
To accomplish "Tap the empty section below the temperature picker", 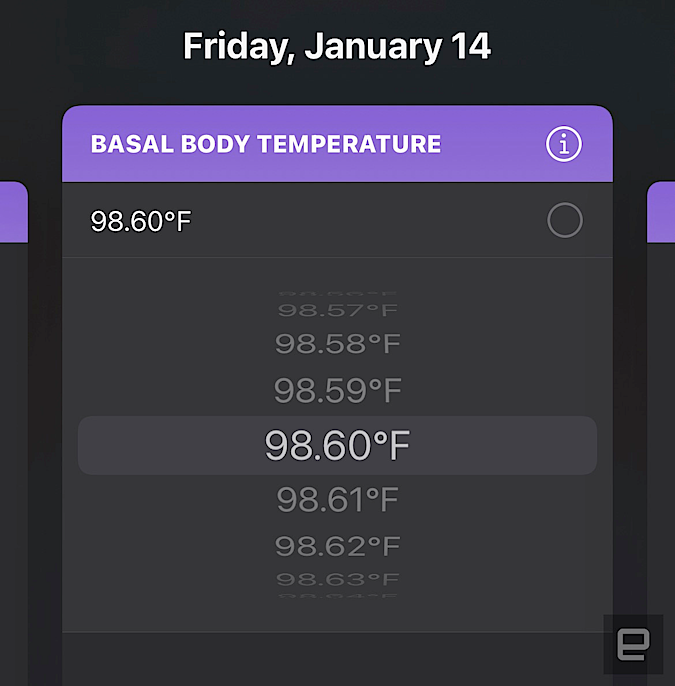I will coord(337,658).
